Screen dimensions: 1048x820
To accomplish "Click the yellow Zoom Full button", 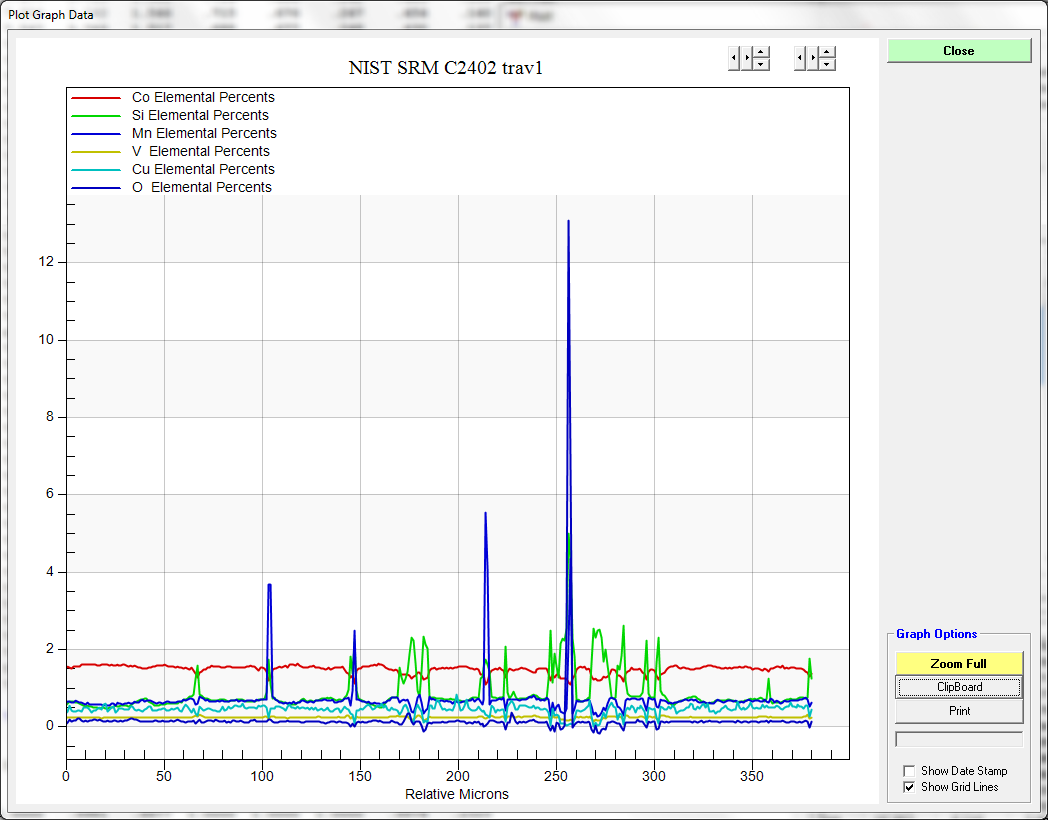I will (x=958, y=663).
